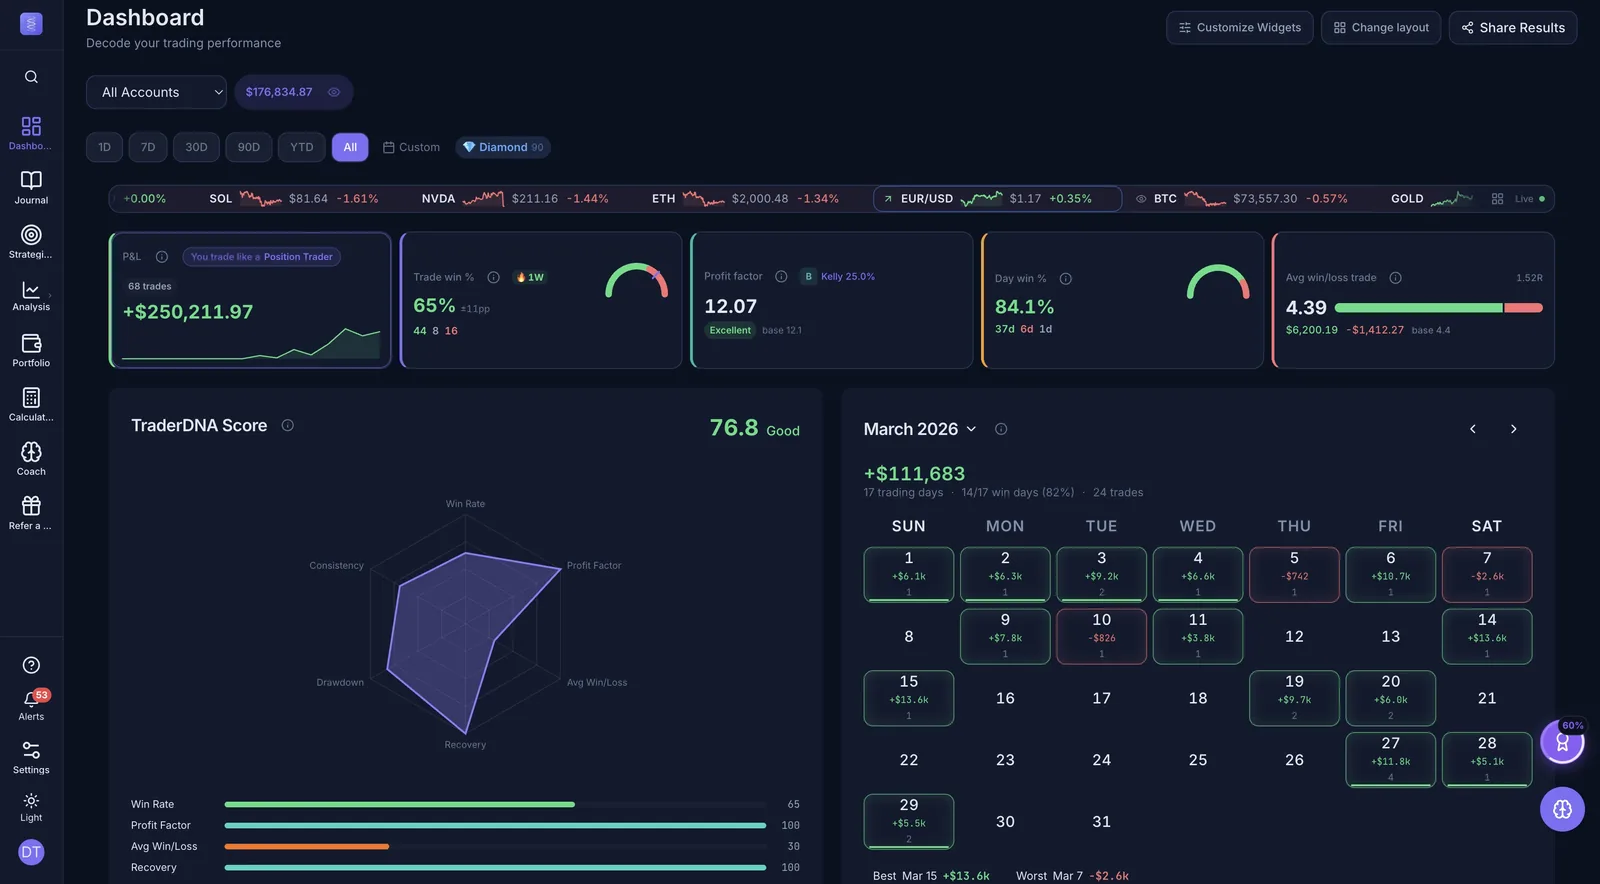1600x884 pixels.
Task: Click the SOL ticker item
Action: point(293,199)
